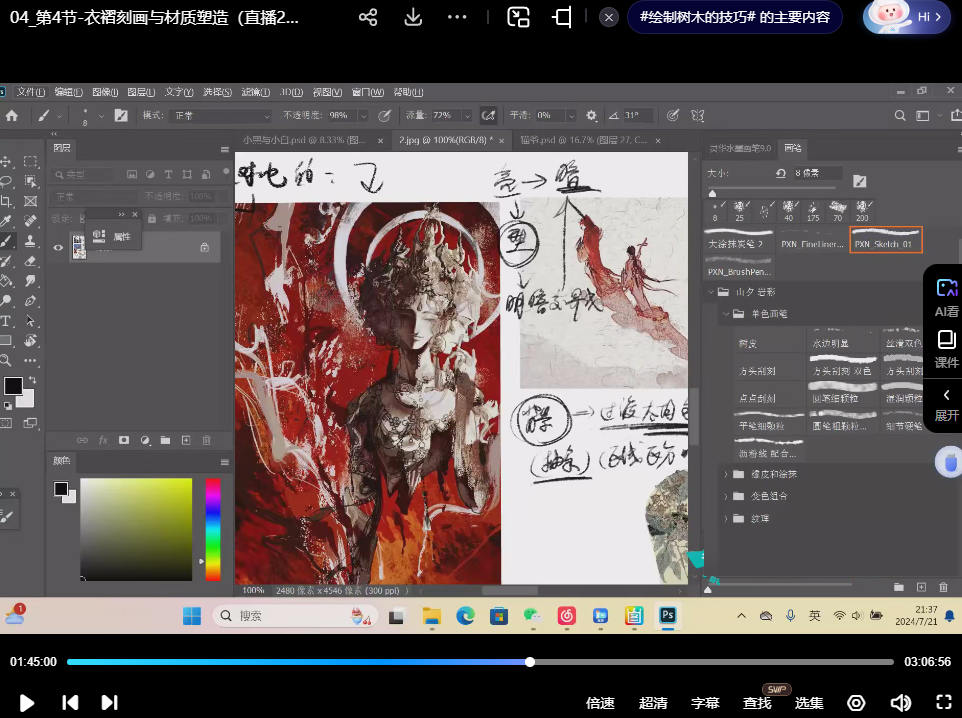Screen dimensions: 962x718
Task: Hide the layer using its eye icon
Action: (59, 247)
